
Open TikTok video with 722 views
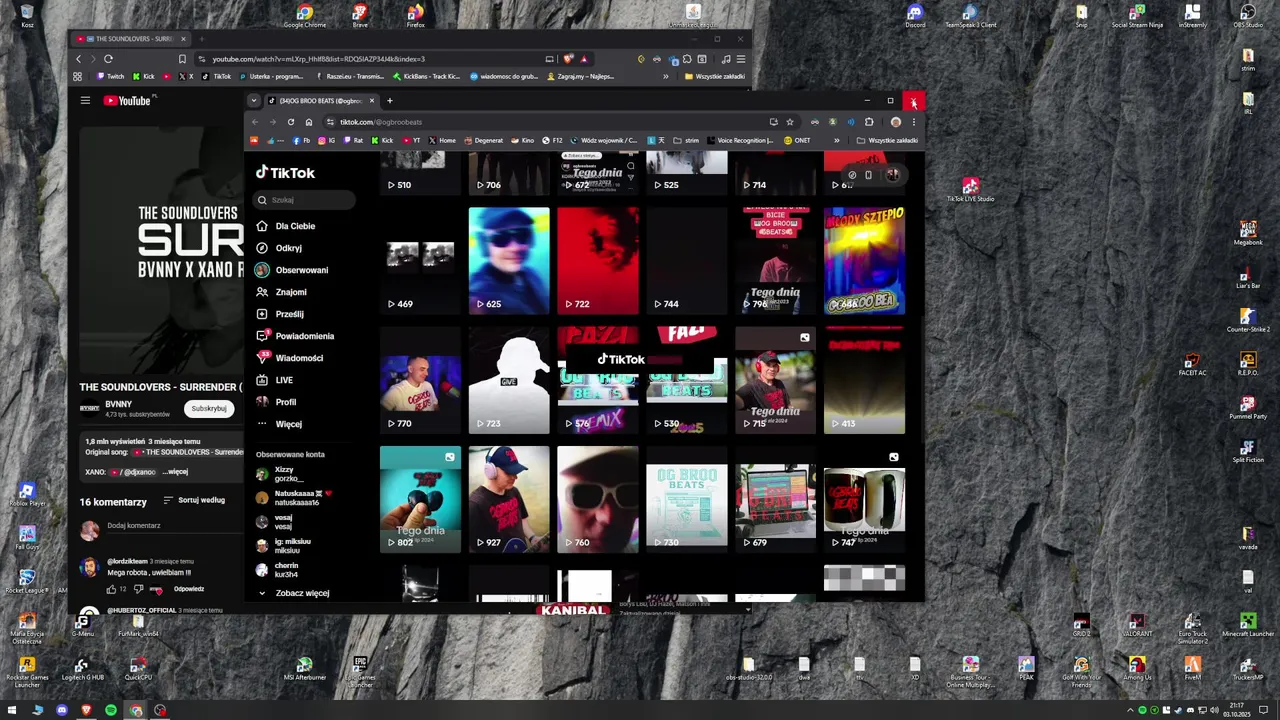tap(598, 261)
